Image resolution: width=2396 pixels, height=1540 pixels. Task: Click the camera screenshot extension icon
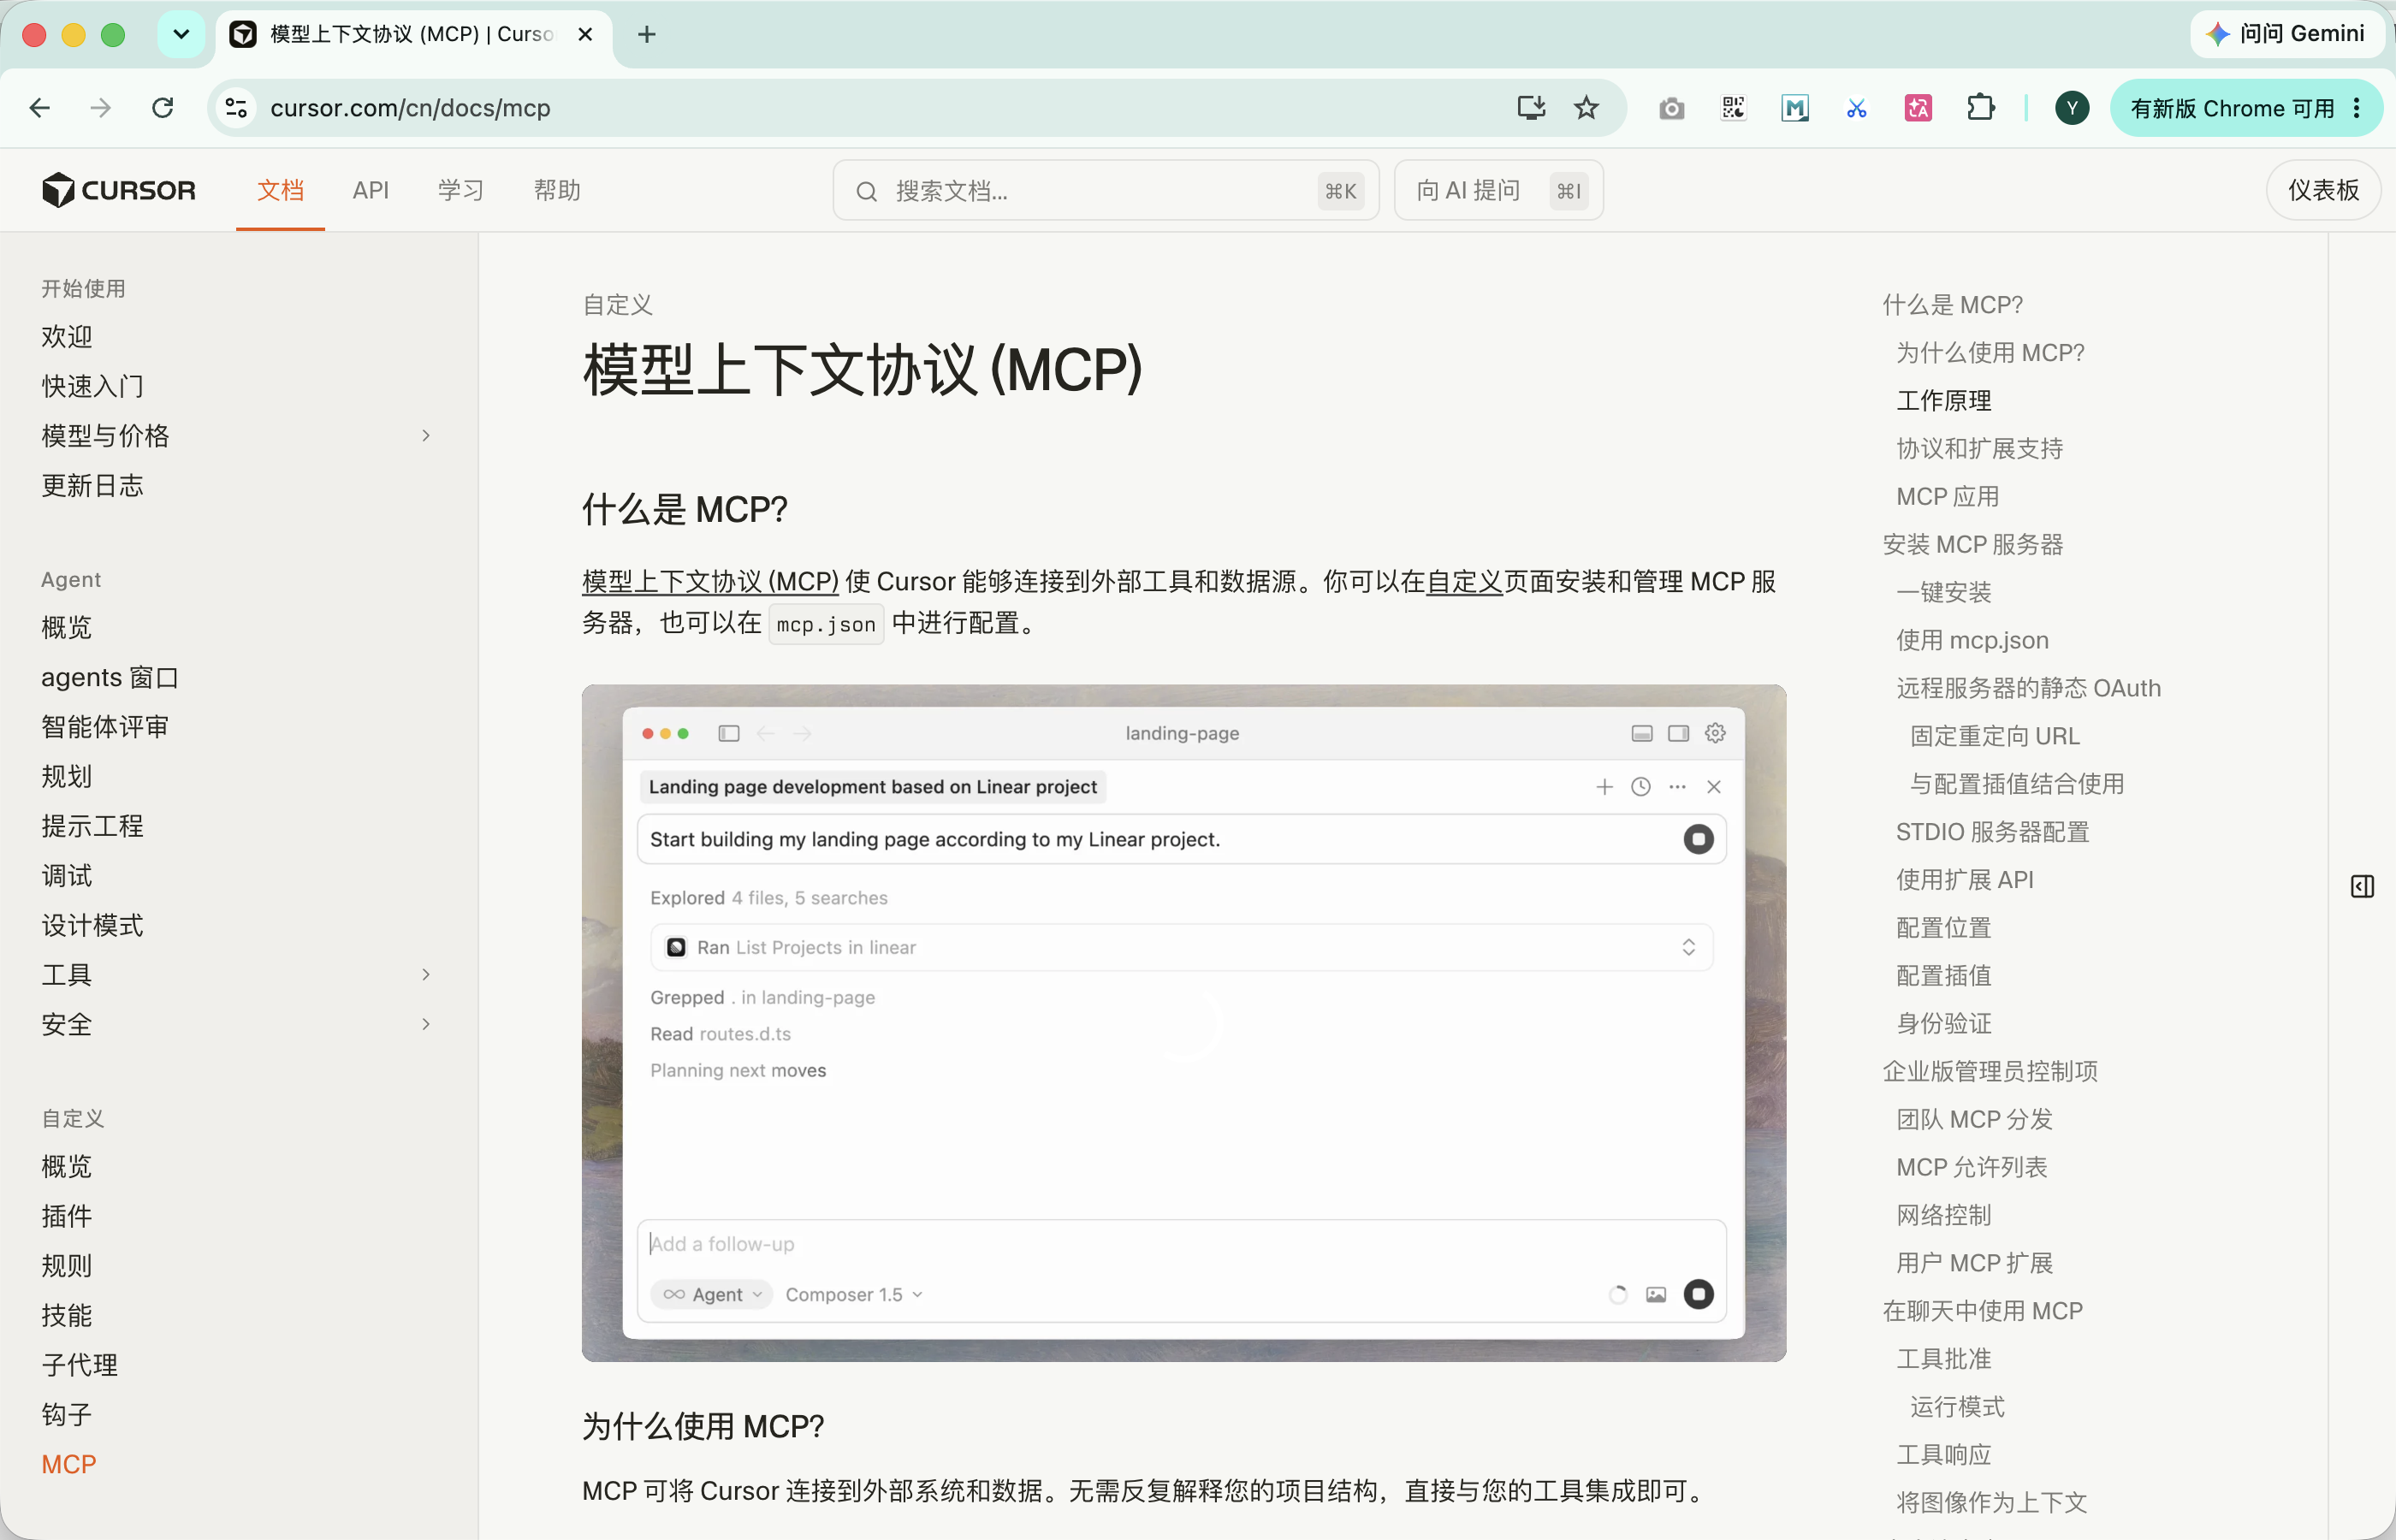1671,108
